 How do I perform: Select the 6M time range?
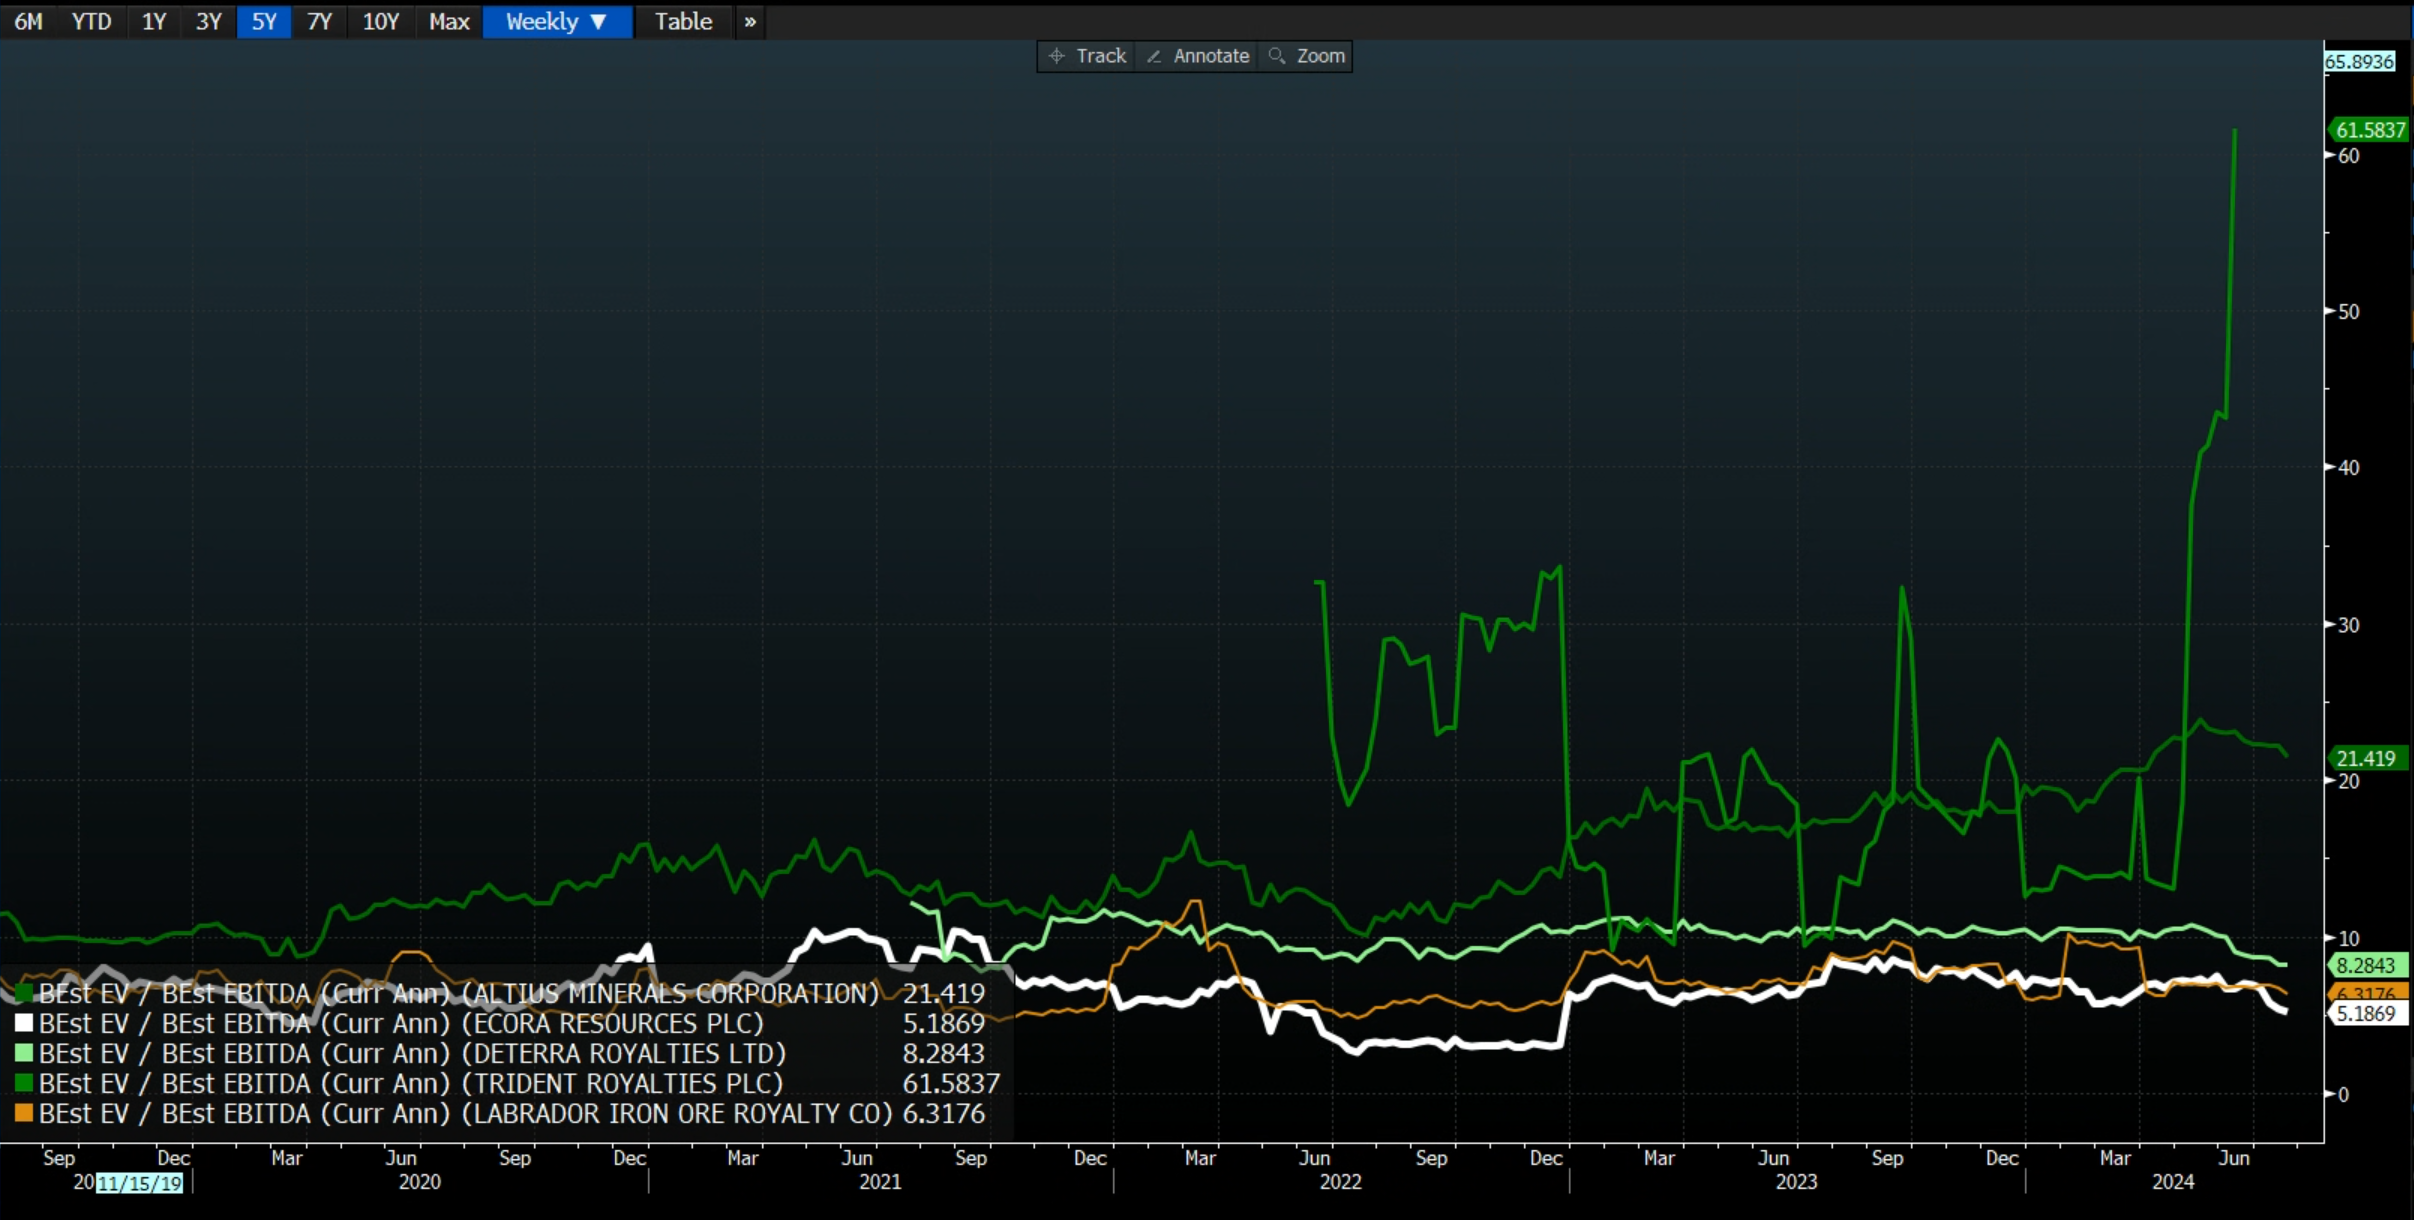click(x=28, y=21)
